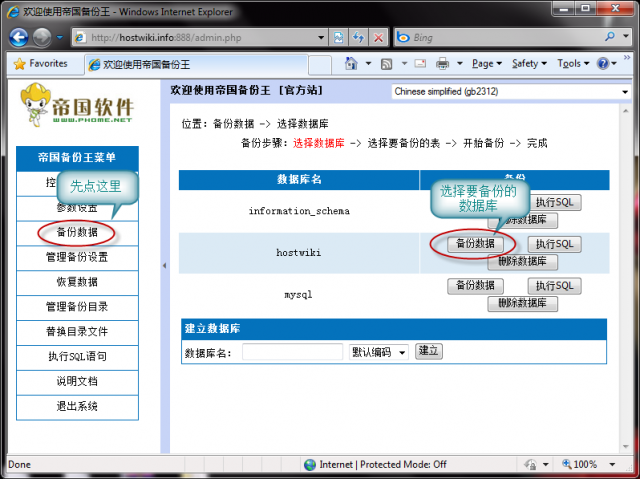
Task: Click 管理备份目录 sidebar item
Action: (x=77, y=307)
